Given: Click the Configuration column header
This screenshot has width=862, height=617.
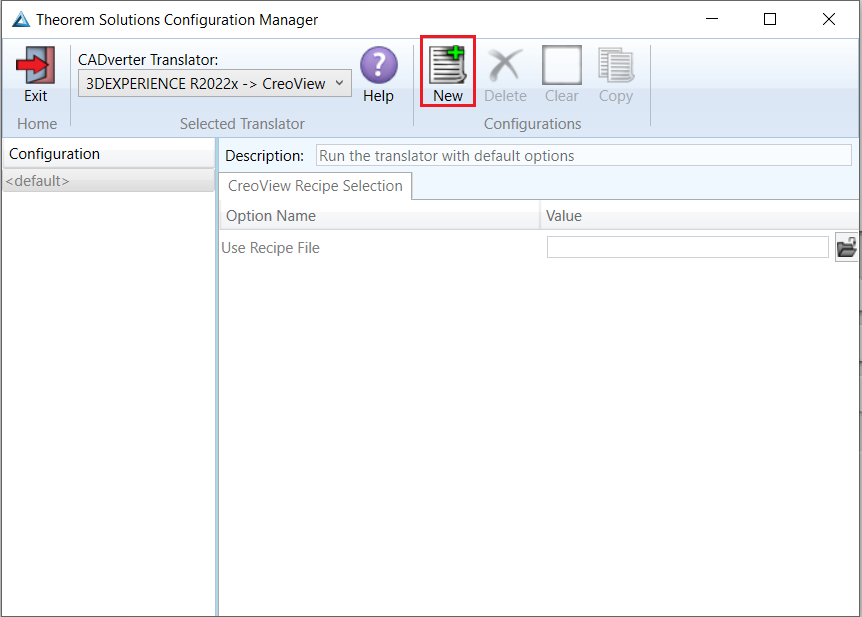Looking at the screenshot, I should [108, 154].
